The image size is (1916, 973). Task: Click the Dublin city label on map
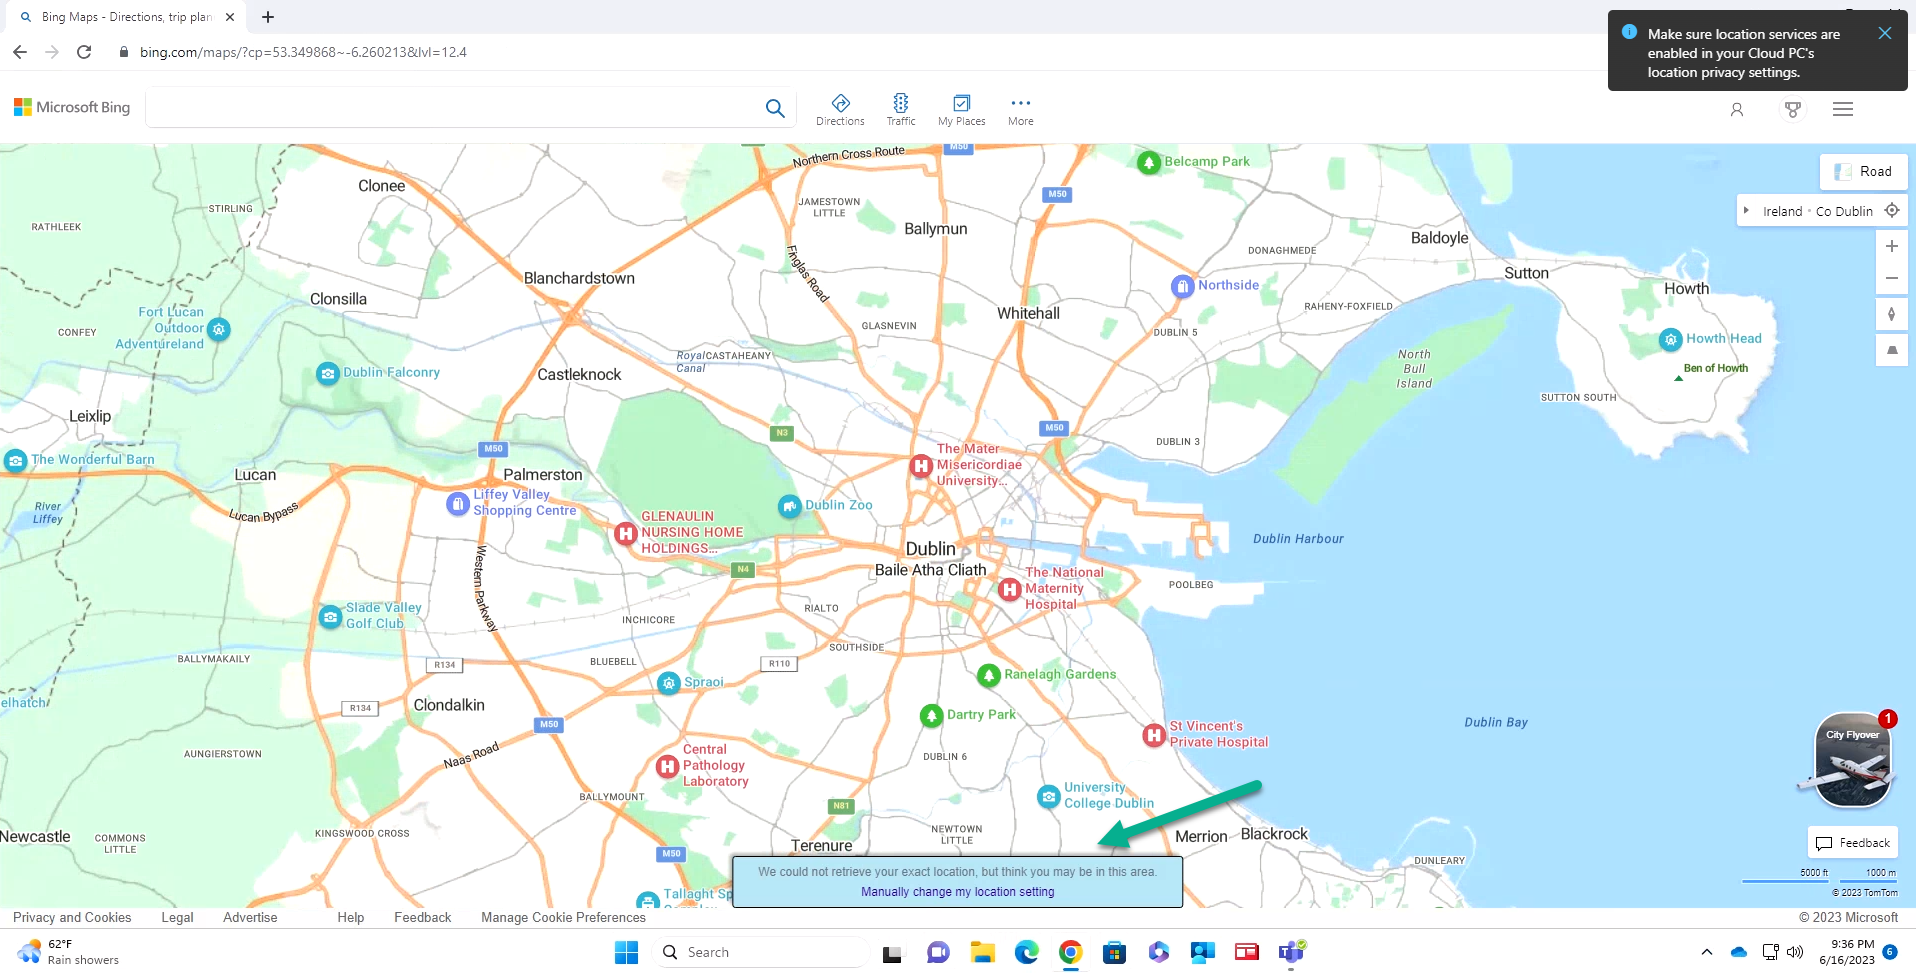[x=930, y=549]
